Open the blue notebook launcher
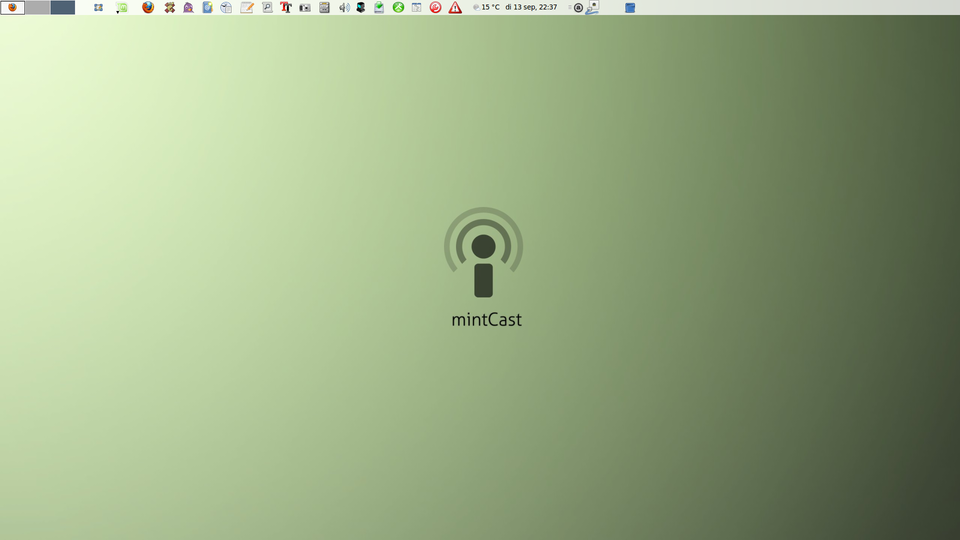The image size is (960, 540). tap(208, 7)
